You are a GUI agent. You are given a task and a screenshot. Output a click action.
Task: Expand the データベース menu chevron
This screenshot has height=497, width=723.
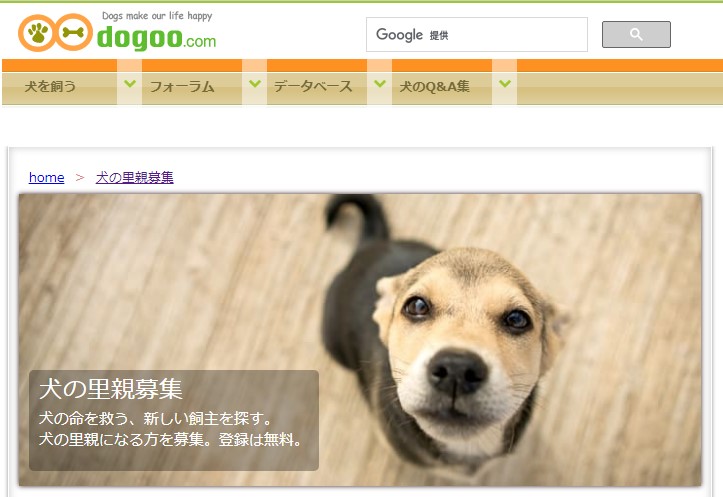point(379,83)
